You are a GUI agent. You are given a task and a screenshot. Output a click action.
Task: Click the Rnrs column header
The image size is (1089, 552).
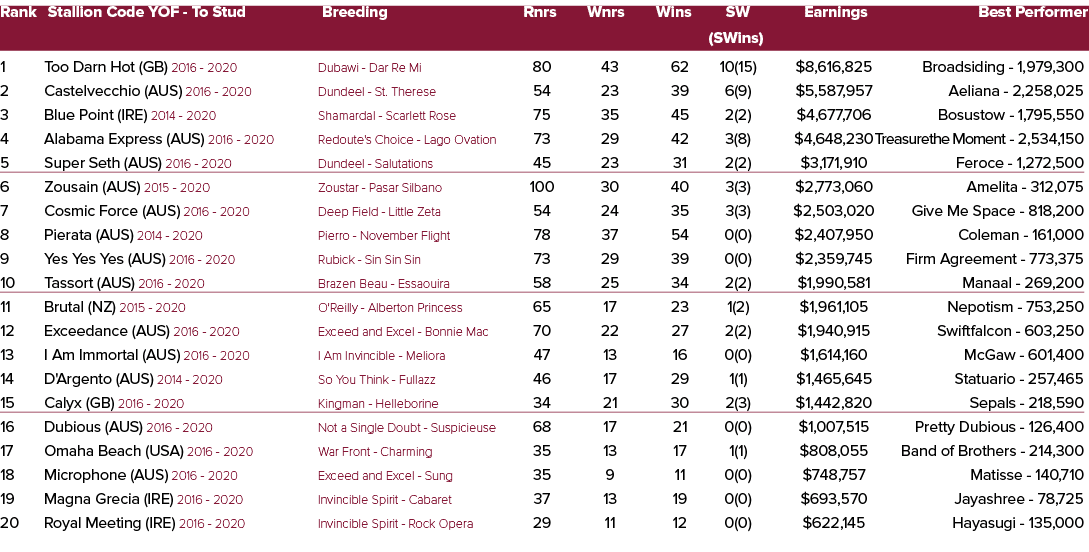(540, 12)
